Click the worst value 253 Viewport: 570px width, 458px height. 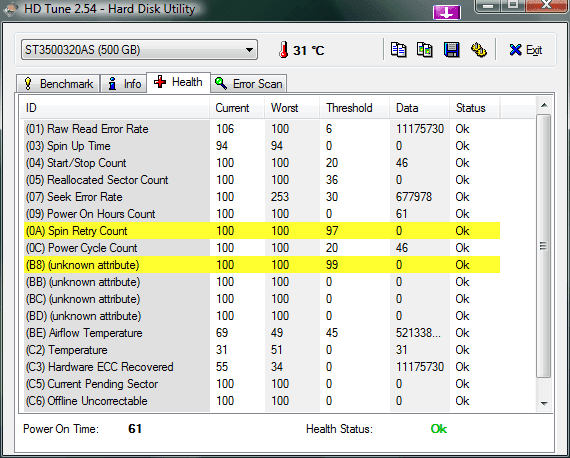280,197
